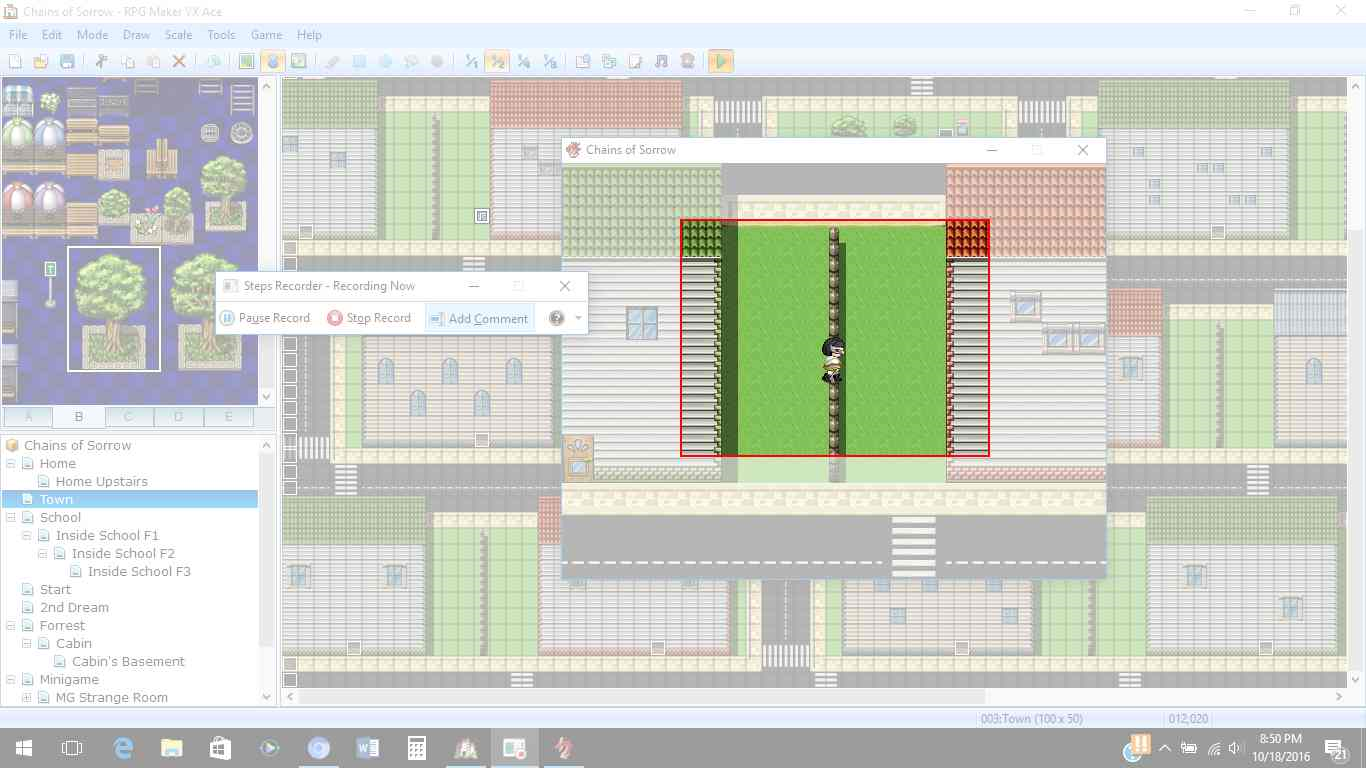Open the Scale menu
1366x768 pixels.
tap(179, 35)
